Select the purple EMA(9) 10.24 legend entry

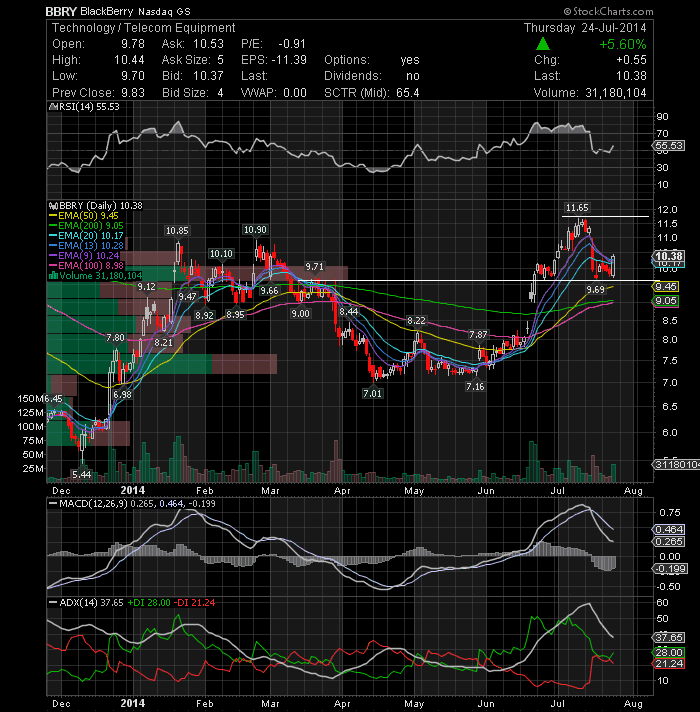pyautogui.click(x=84, y=256)
